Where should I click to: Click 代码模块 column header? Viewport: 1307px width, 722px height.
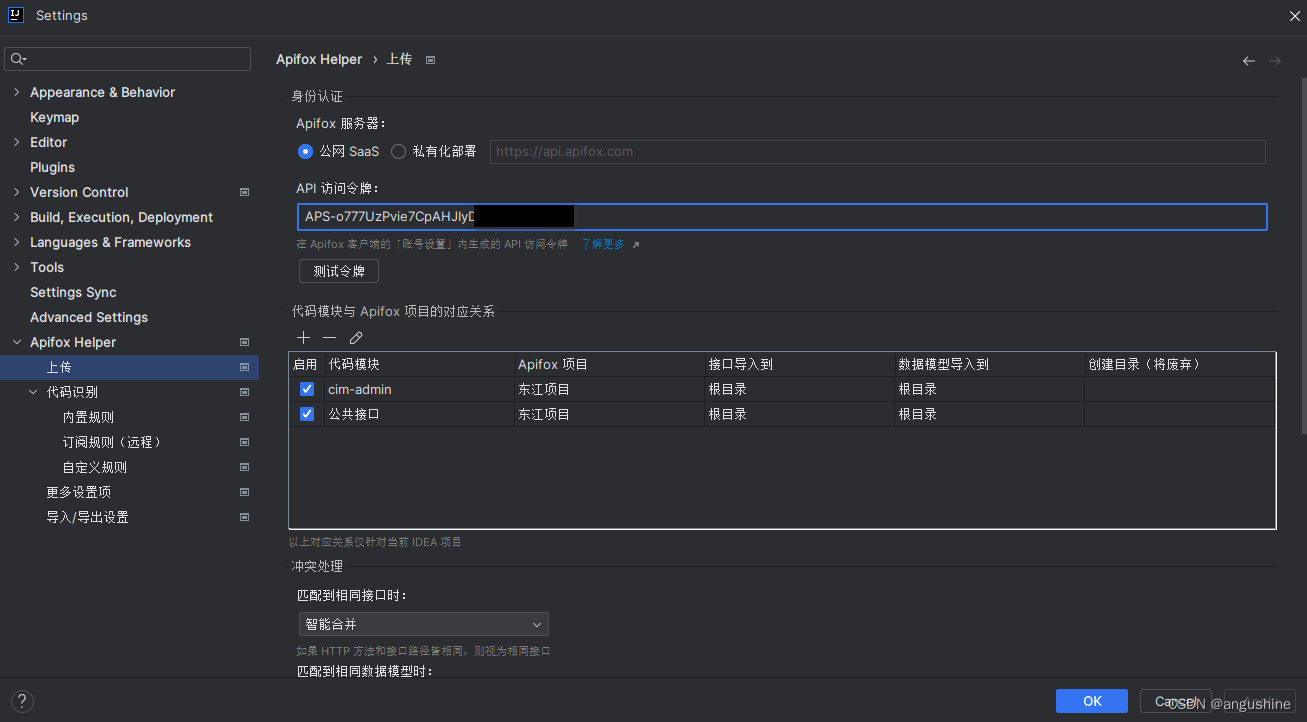click(x=418, y=364)
